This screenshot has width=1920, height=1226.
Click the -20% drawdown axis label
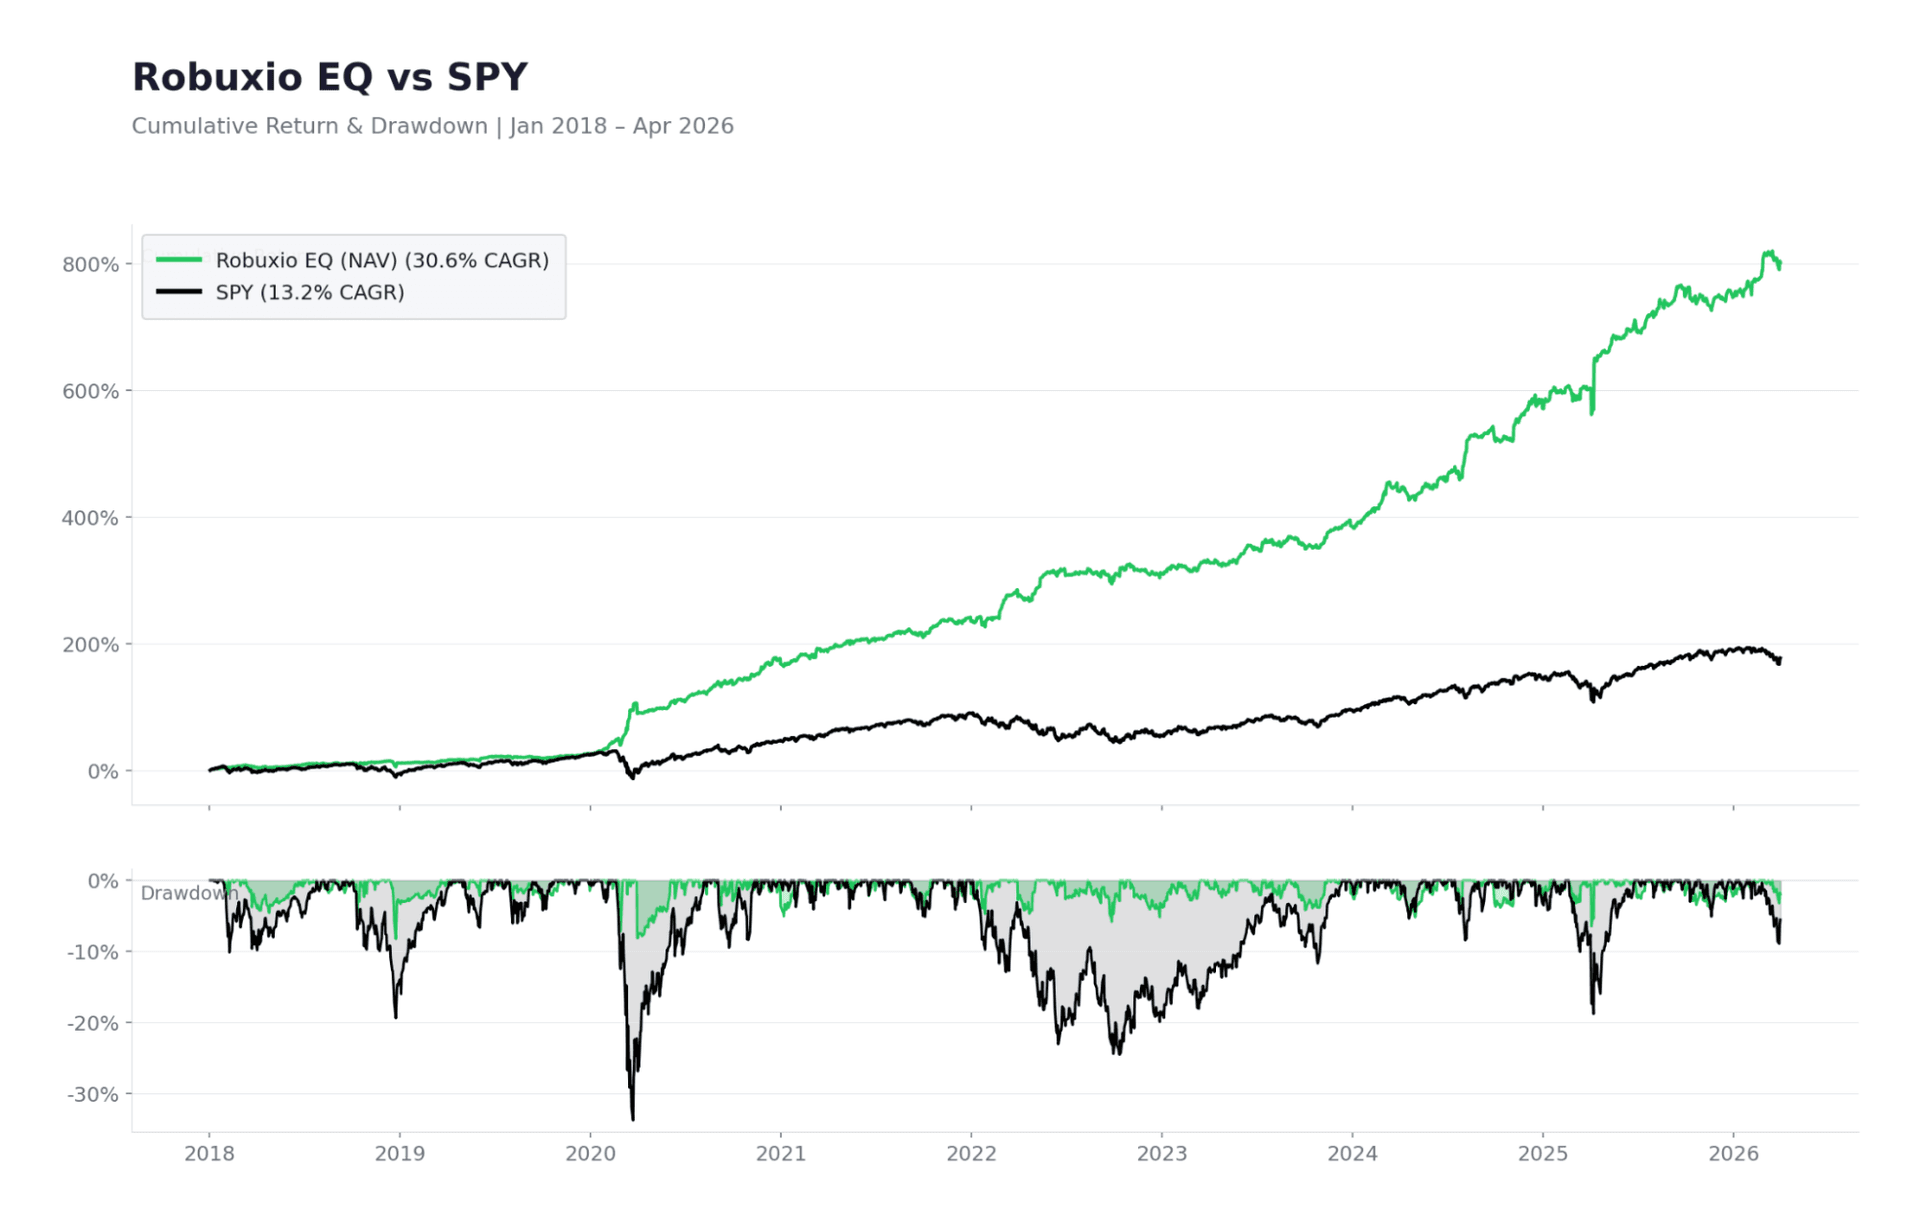[93, 1023]
